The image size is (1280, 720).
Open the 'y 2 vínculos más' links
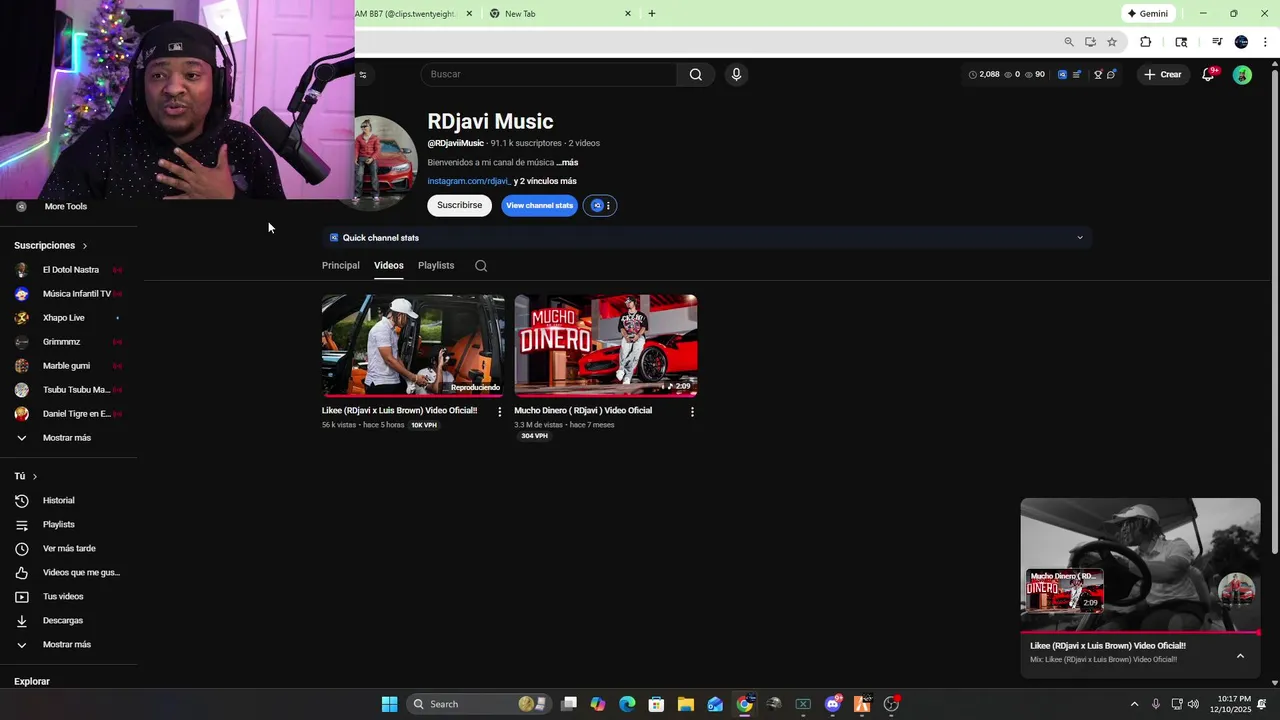[x=545, y=181]
